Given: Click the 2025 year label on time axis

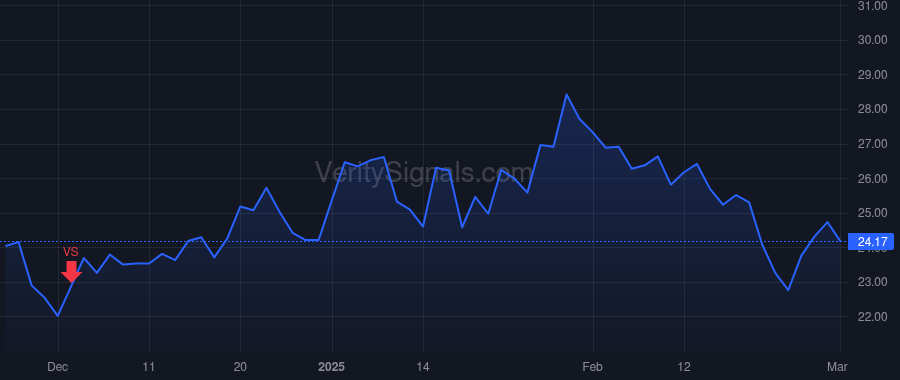Looking at the screenshot, I should point(332,367).
